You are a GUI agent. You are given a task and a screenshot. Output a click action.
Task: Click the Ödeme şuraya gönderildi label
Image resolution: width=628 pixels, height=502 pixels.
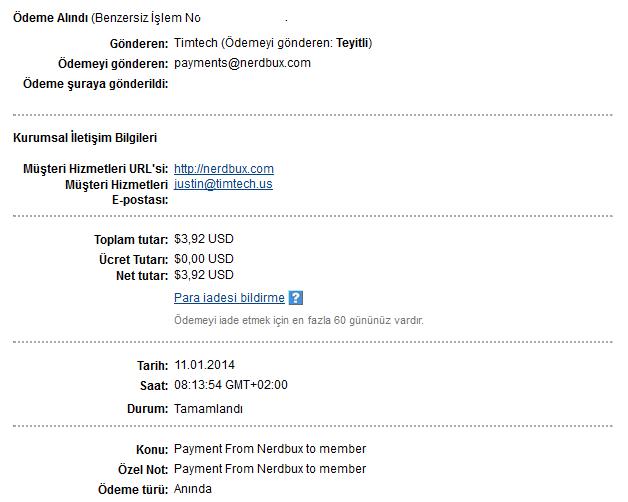(x=95, y=84)
